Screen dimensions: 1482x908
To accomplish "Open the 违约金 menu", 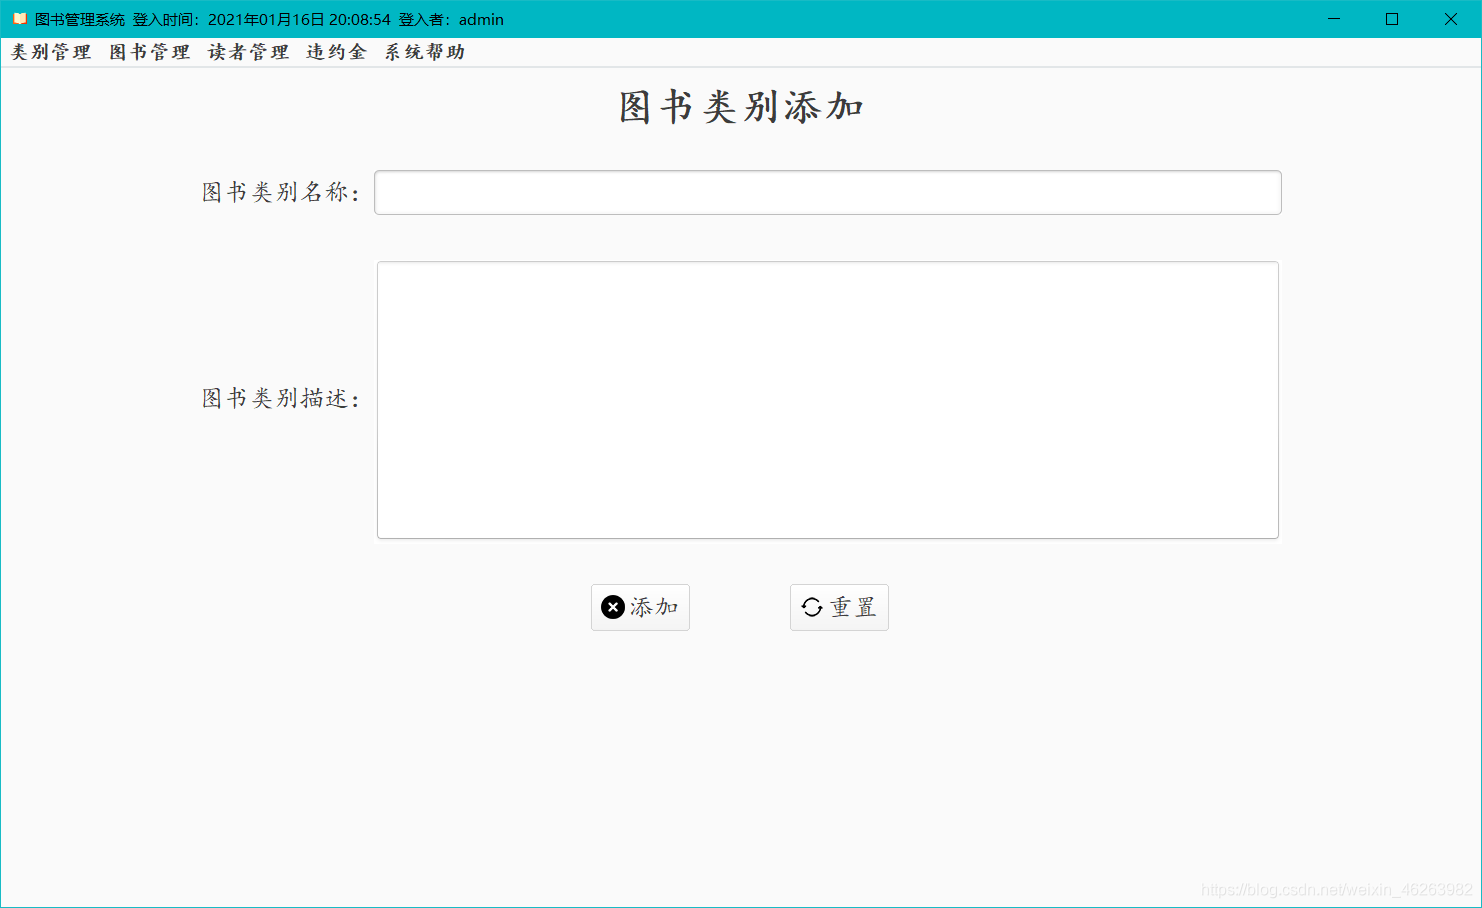I will click(x=336, y=52).
